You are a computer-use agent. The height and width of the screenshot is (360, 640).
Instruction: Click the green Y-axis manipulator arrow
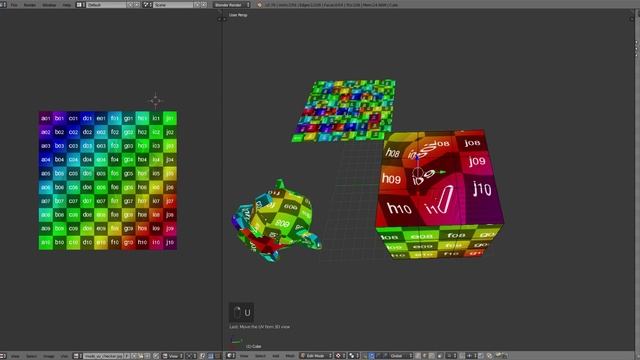(442, 172)
